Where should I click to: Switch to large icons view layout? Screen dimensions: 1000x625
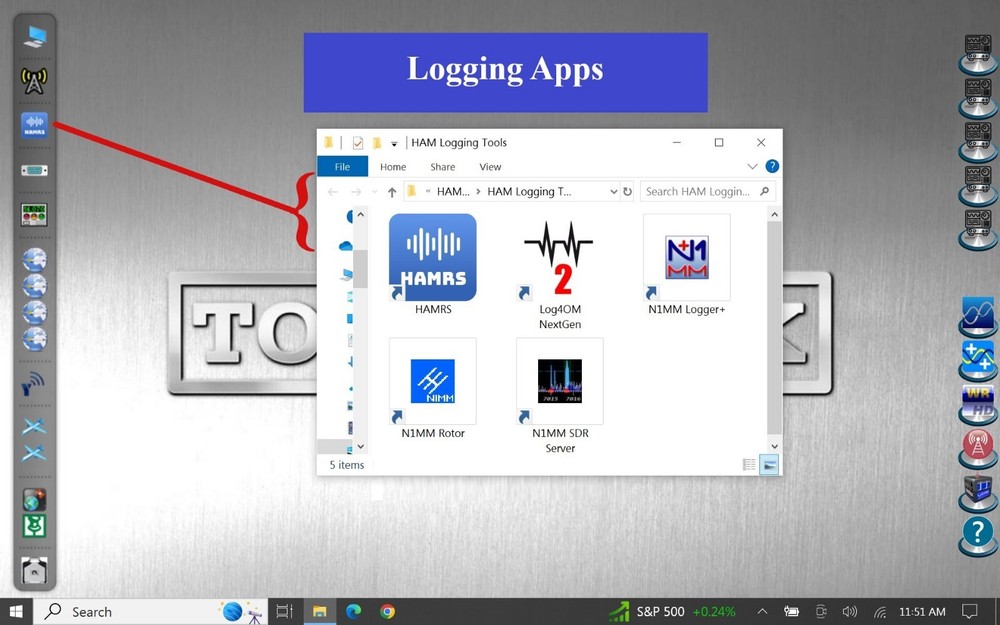pos(769,465)
